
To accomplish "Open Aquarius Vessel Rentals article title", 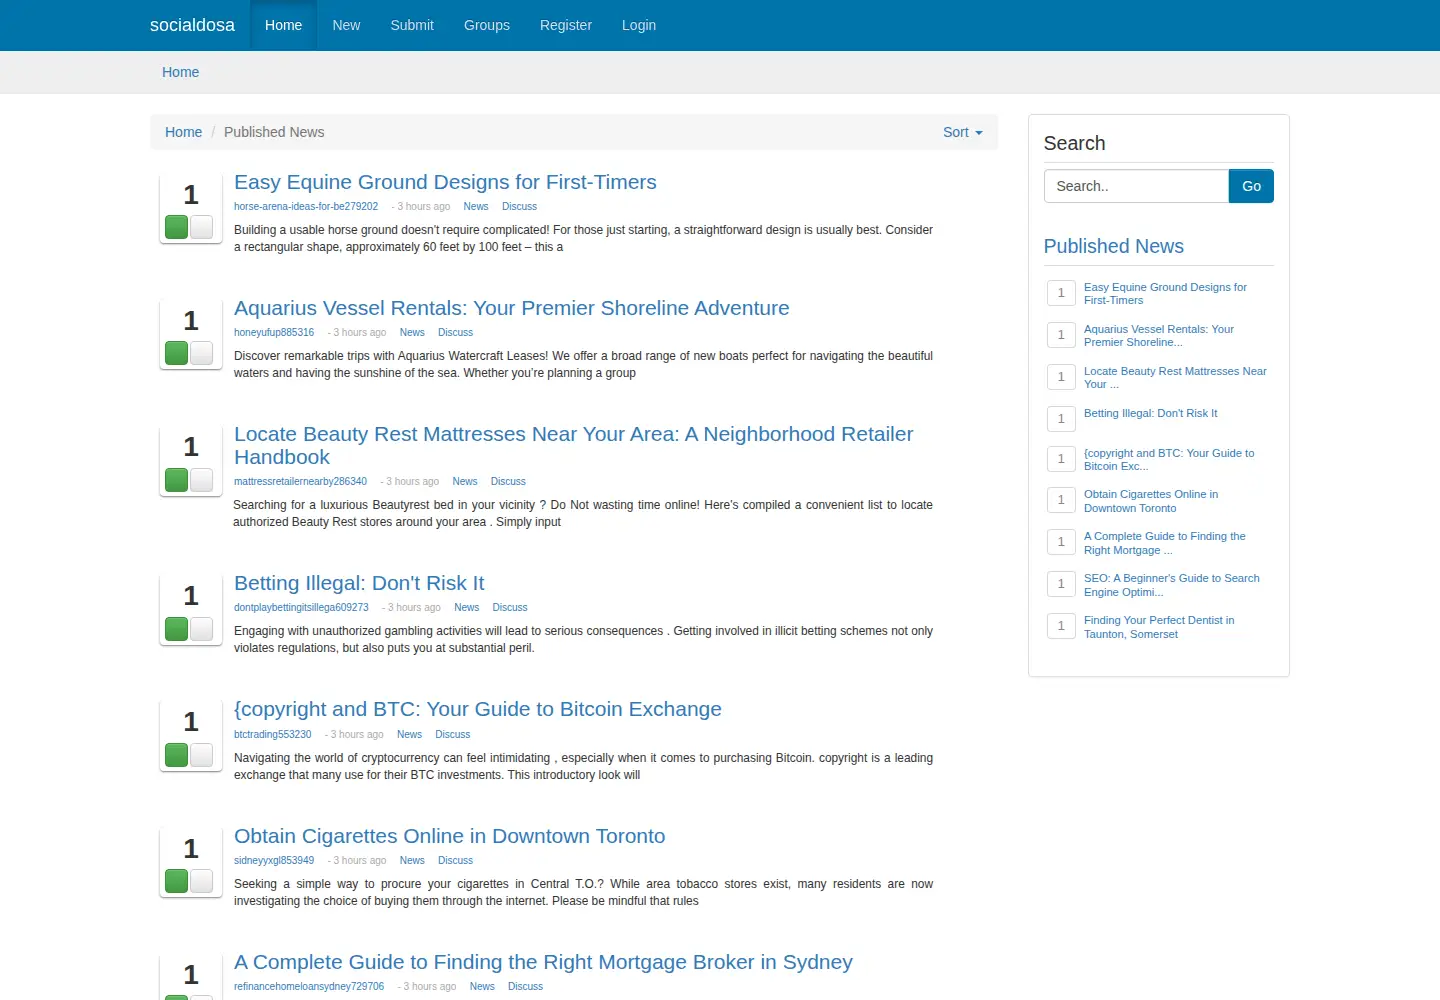I will coord(512,308).
